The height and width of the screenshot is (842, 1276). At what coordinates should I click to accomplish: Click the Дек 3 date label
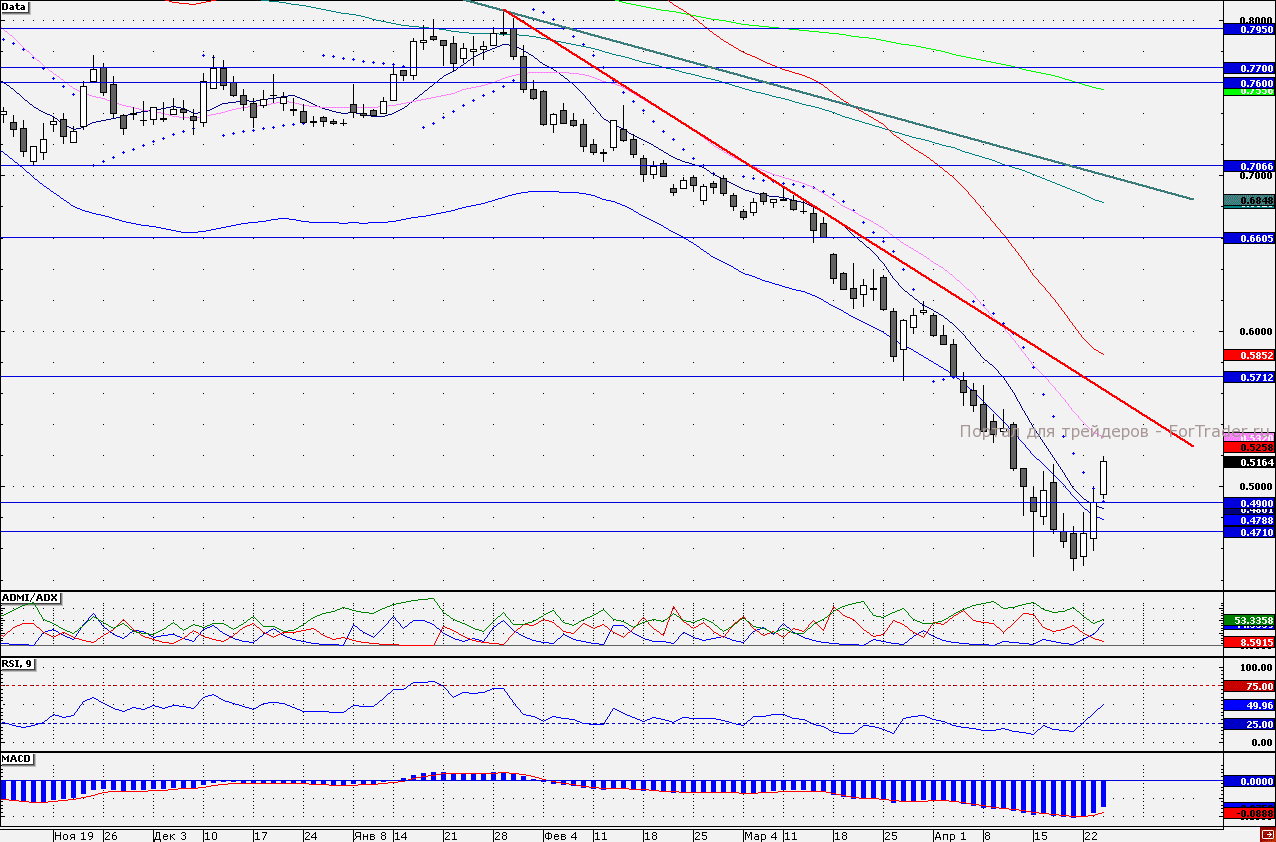[170, 835]
